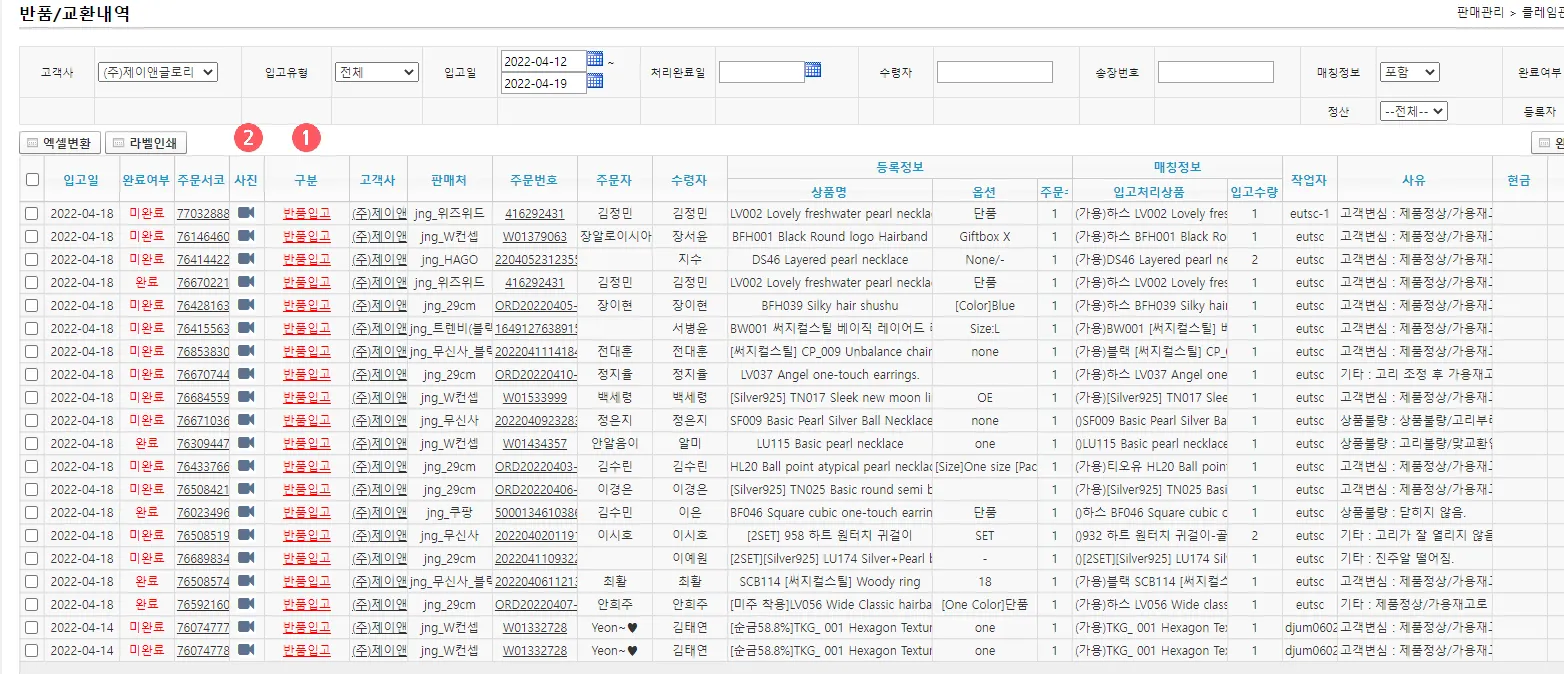Select checkbox for order 76023496 row
1564x674 pixels.
(x=33, y=512)
